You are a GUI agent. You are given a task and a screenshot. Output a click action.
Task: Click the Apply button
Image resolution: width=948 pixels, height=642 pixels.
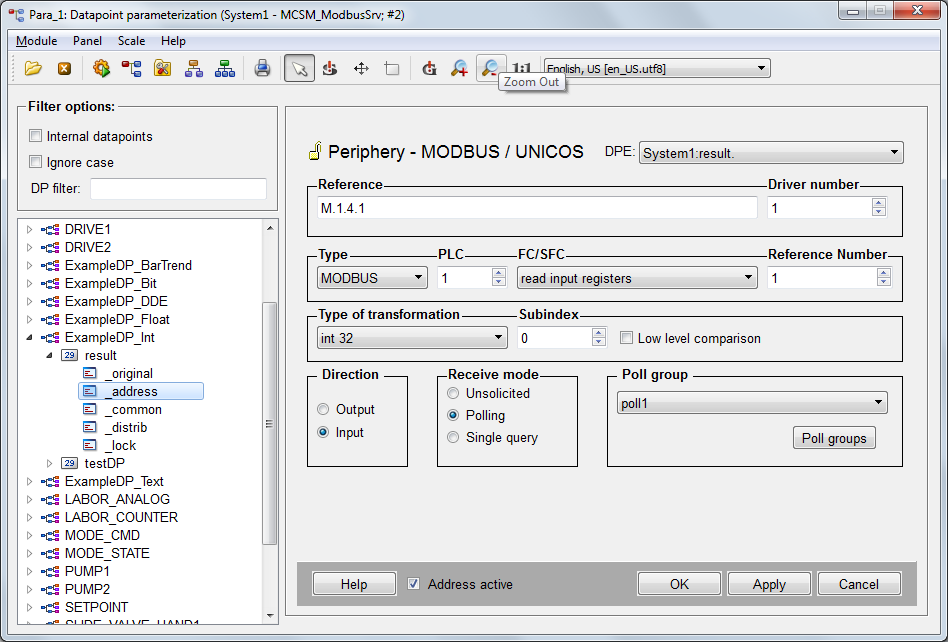pos(769,584)
